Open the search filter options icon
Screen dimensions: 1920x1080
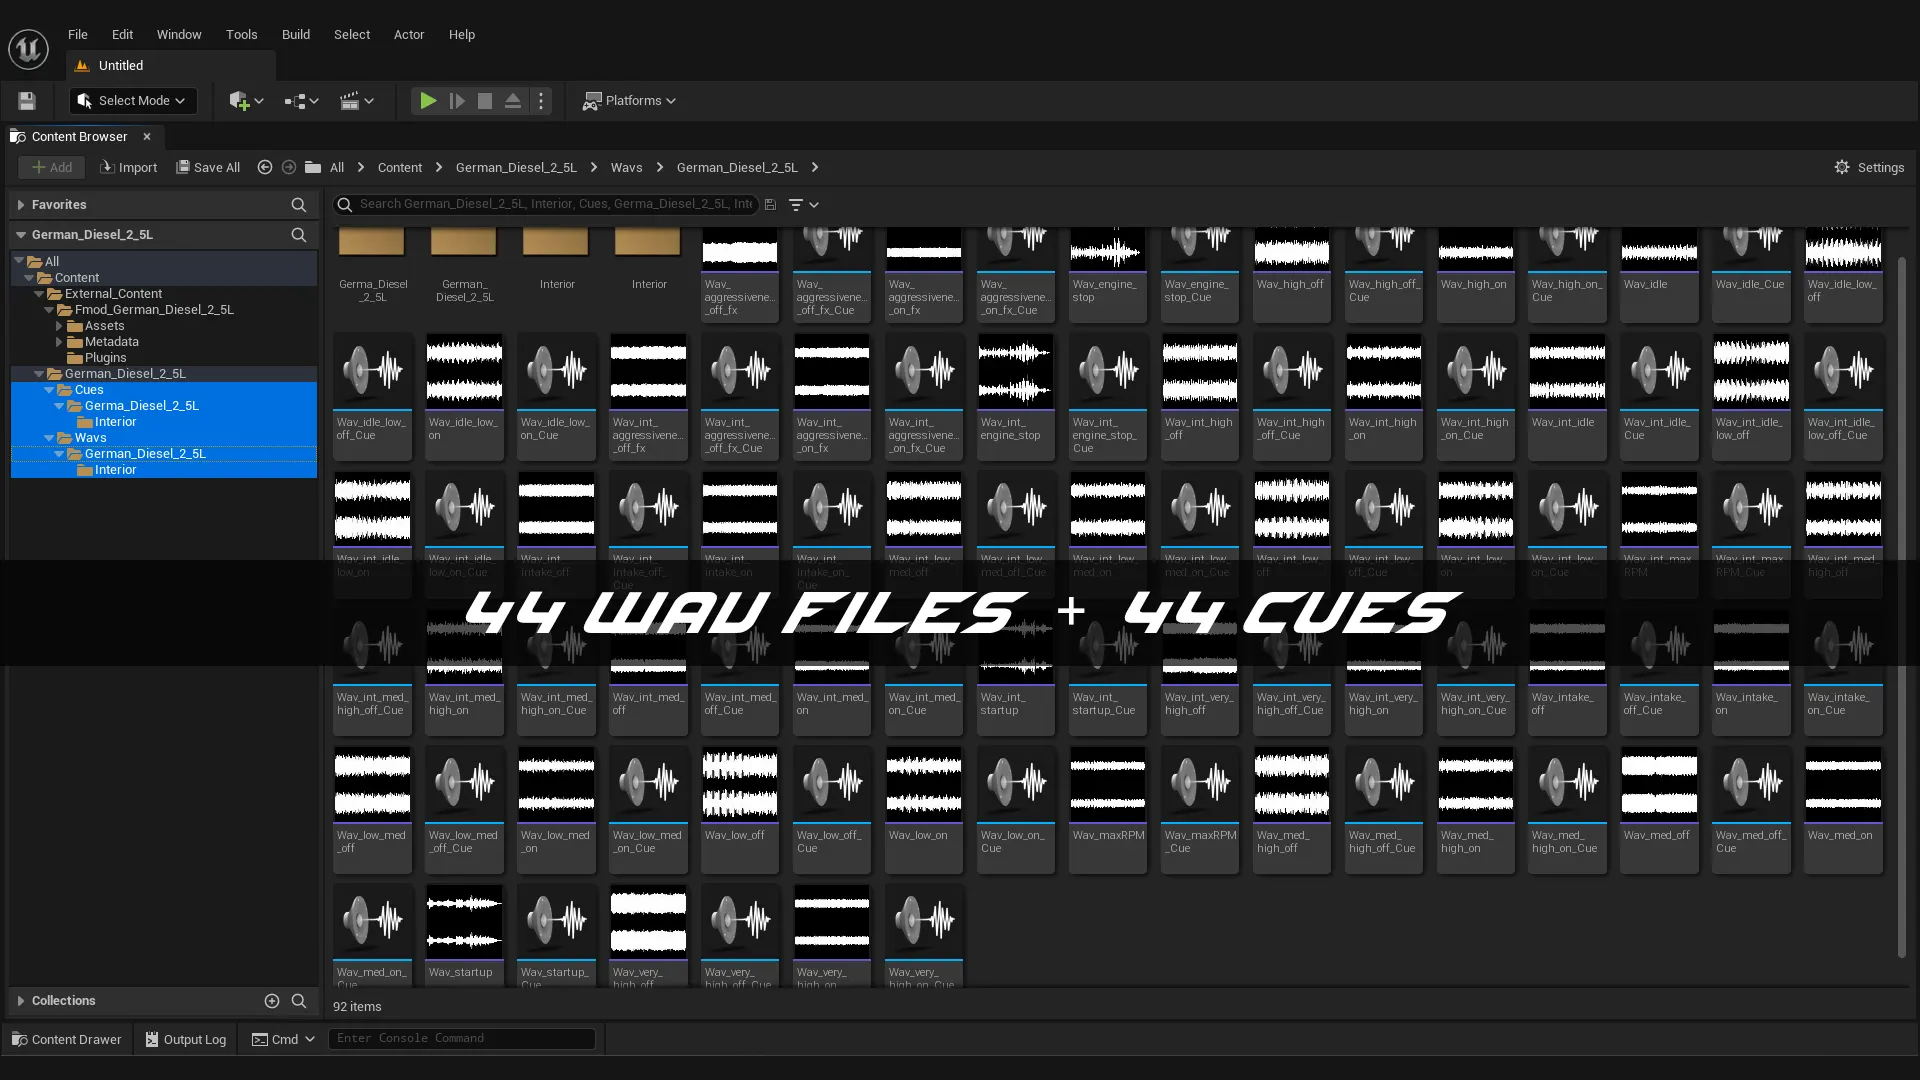[803, 204]
